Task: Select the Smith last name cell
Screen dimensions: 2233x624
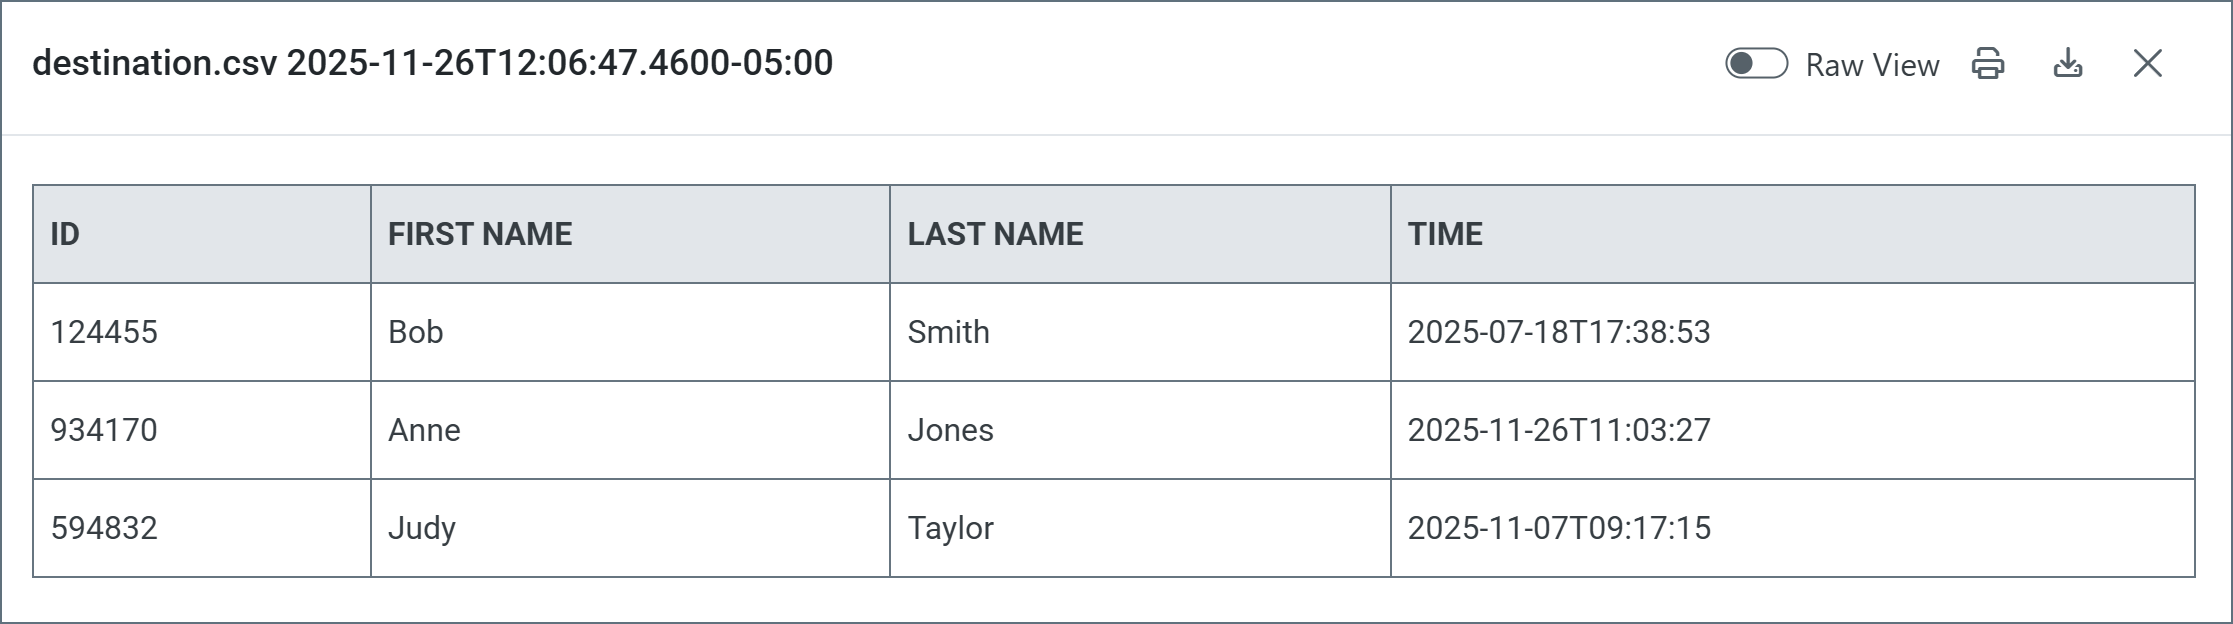Action: click(948, 332)
